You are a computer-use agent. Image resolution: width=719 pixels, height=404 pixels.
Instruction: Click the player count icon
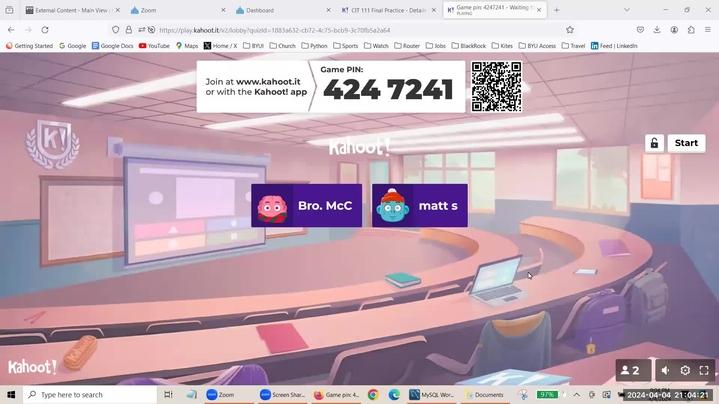pyautogui.click(x=629, y=371)
